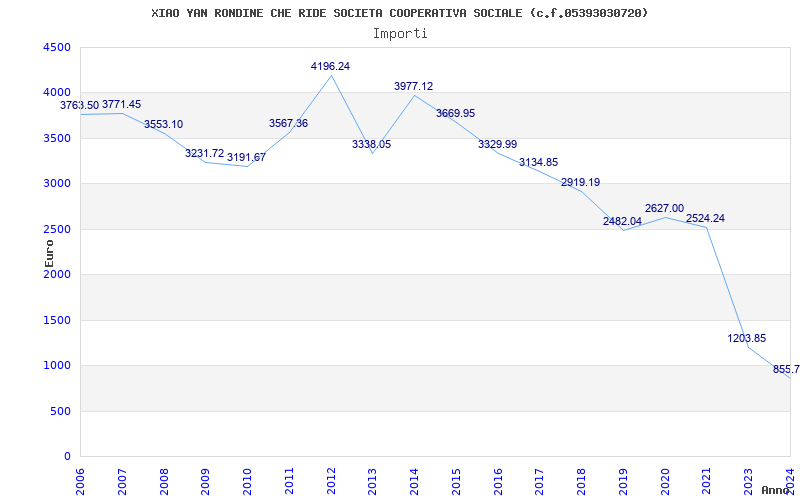Select the data label 2627.00
This screenshot has height=500, width=800.
664,209
